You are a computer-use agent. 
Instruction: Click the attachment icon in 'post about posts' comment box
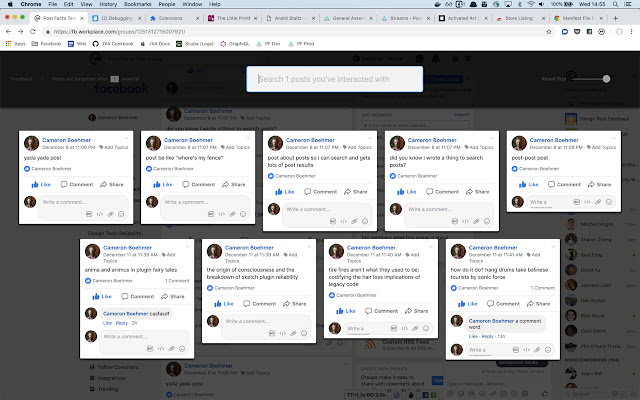click(354, 221)
